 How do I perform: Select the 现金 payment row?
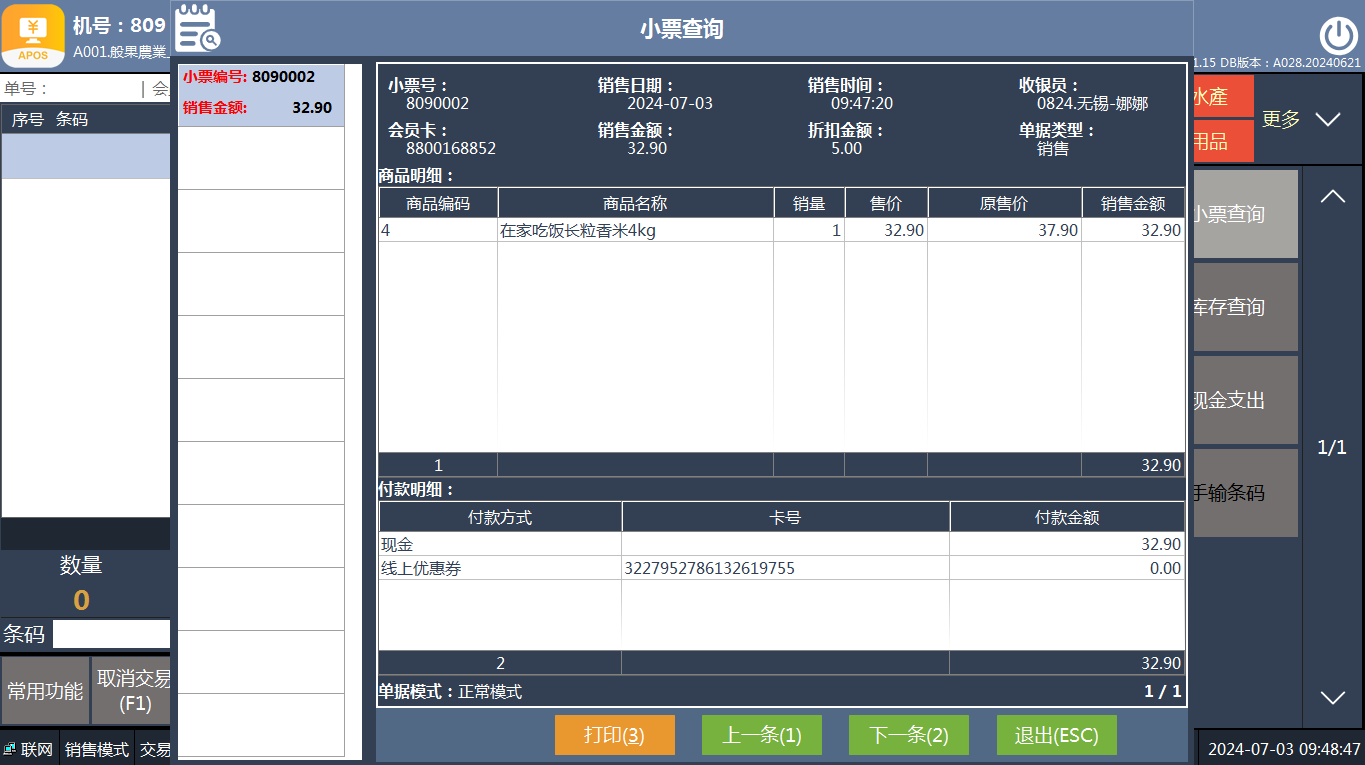click(500, 545)
